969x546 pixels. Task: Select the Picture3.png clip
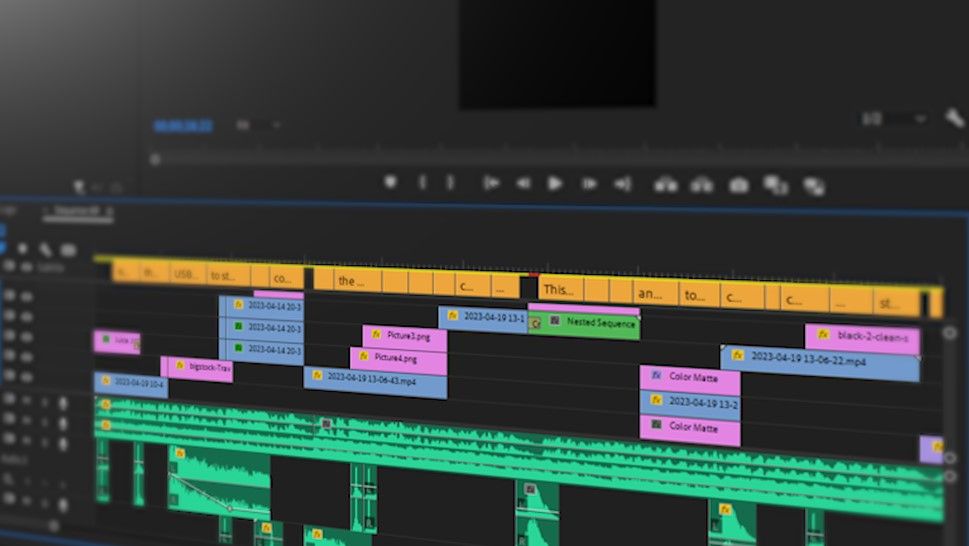405,337
